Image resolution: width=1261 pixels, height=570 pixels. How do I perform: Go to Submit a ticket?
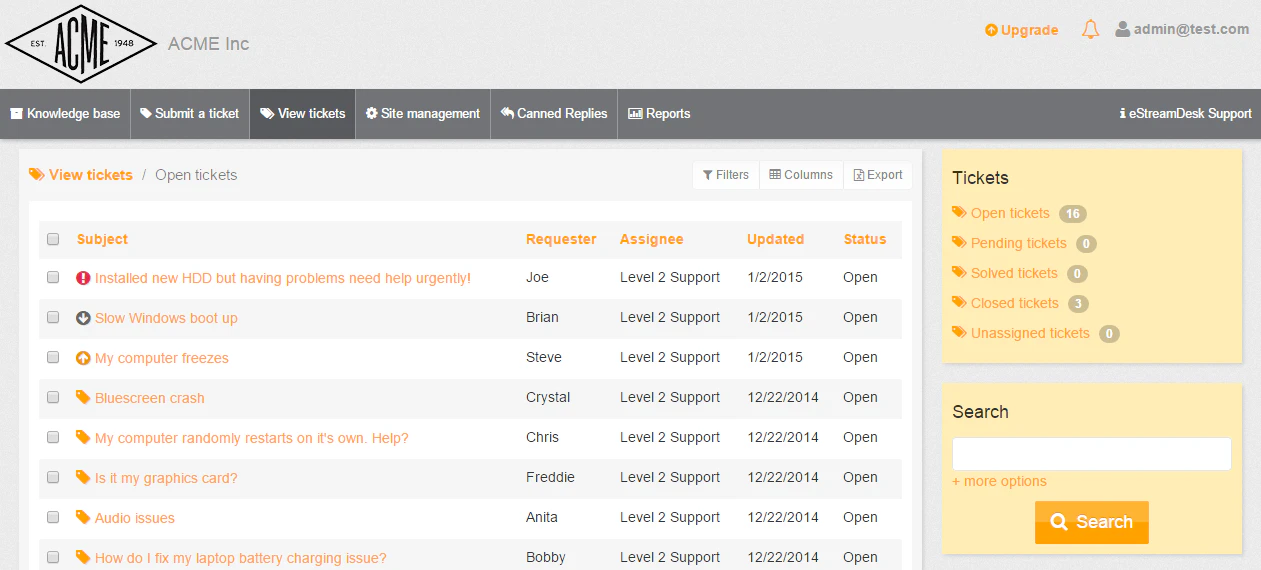tap(190, 114)
